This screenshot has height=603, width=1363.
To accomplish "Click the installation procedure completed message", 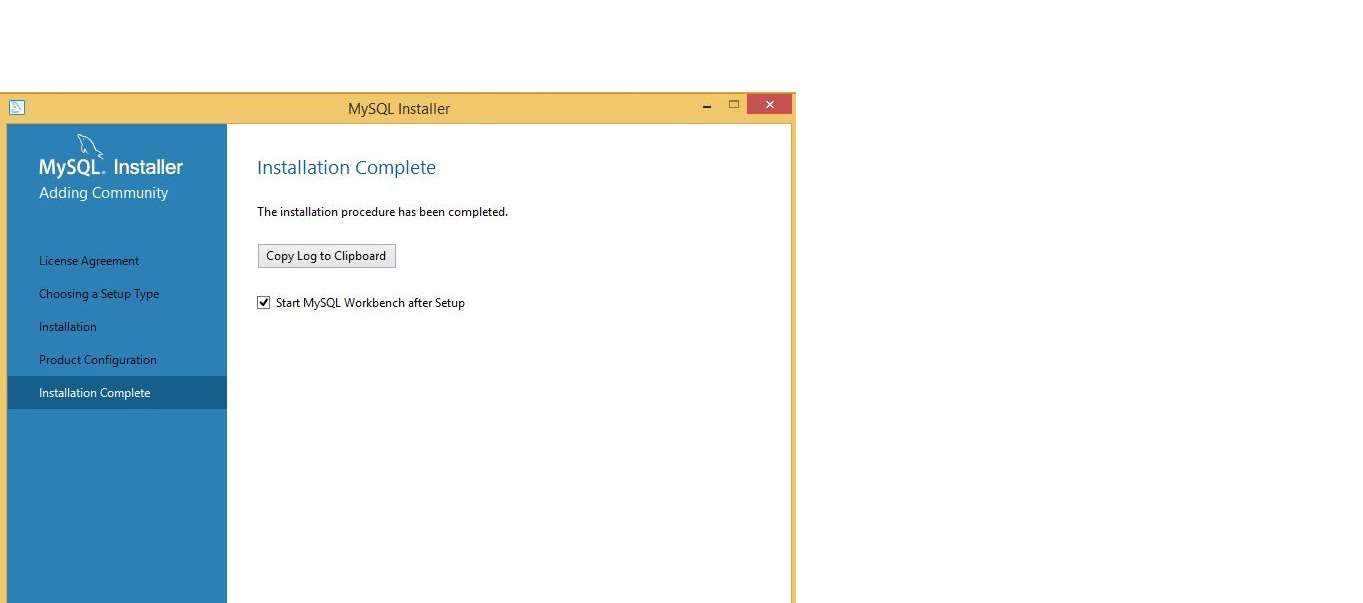I will point(382,212).
